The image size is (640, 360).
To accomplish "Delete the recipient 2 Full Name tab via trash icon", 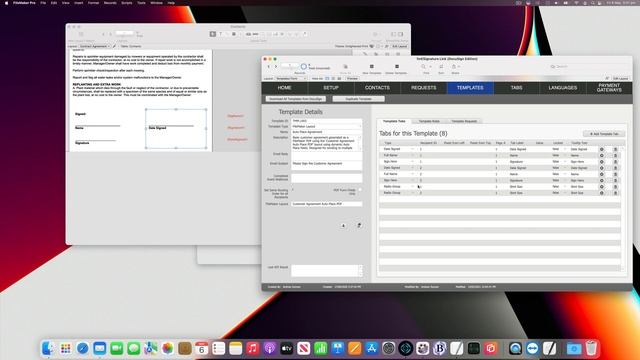I will pos(616,174).
